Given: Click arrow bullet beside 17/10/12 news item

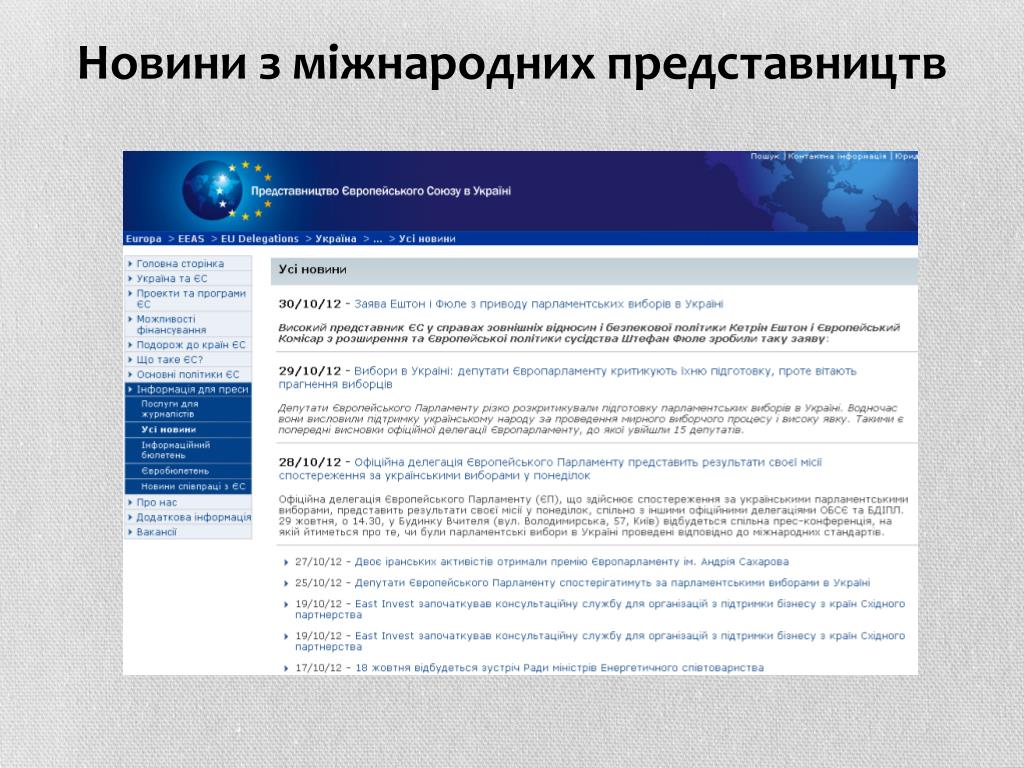Looking at the screenshot, I should [x=286, y=669].
